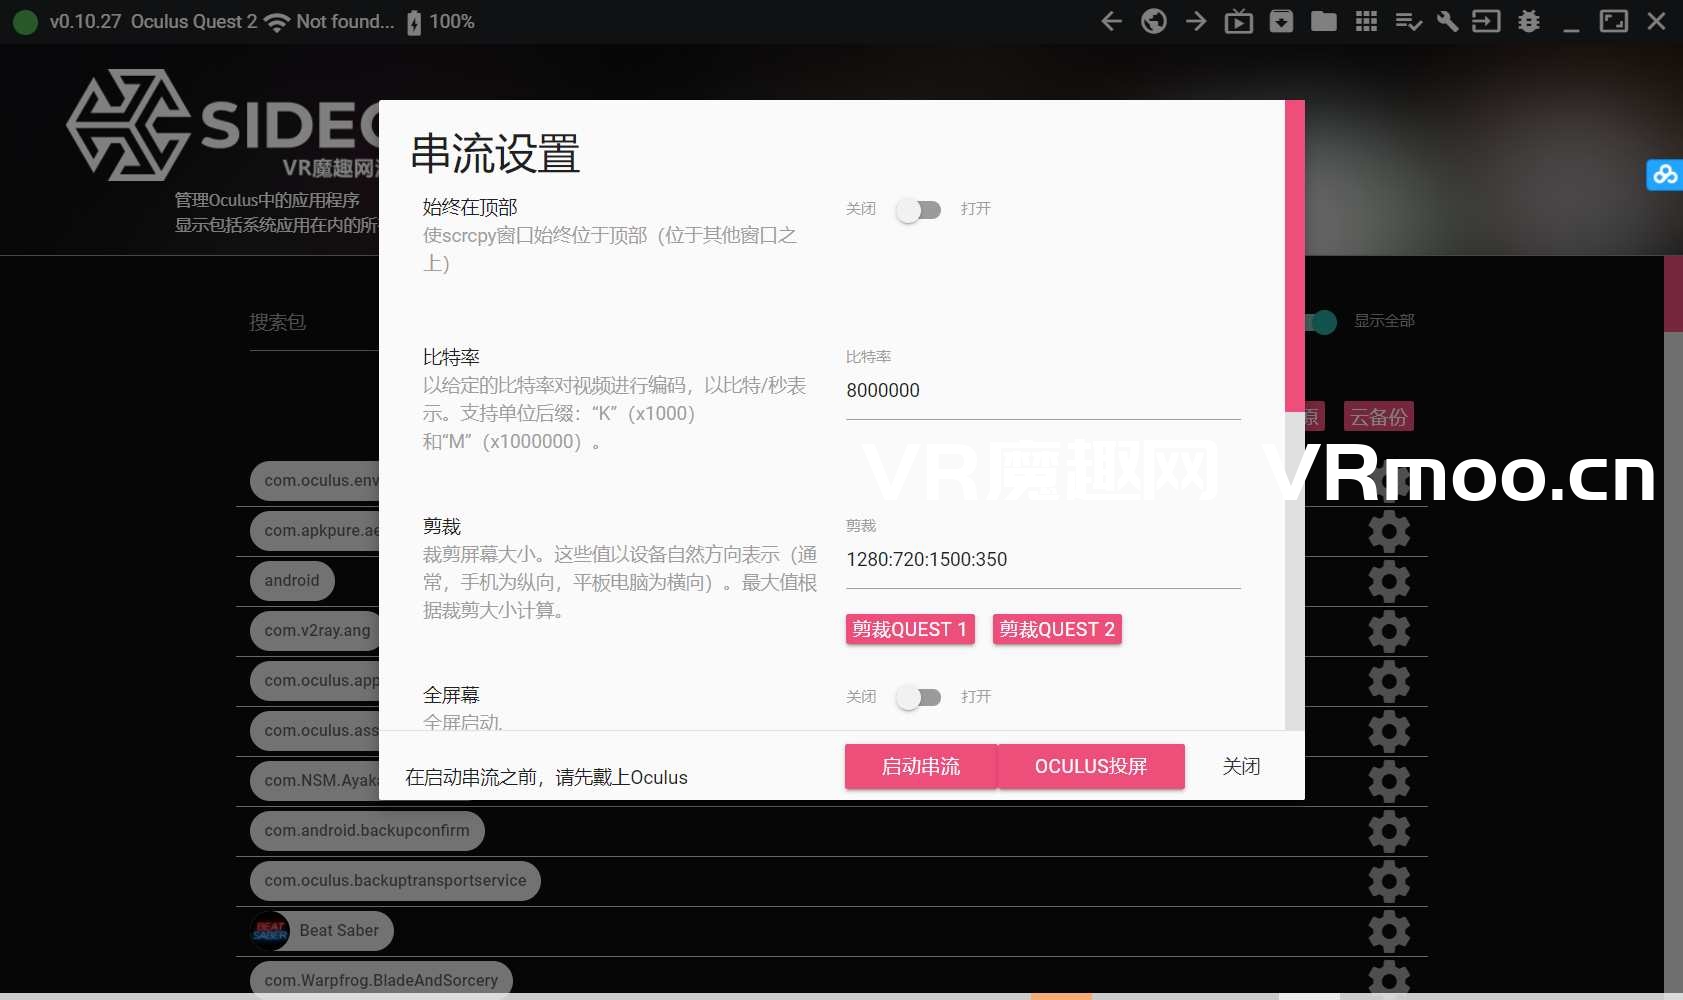The image size is (1683, 1000).
Task: Open the installed apps grid icon
Action: [1366, 21]
